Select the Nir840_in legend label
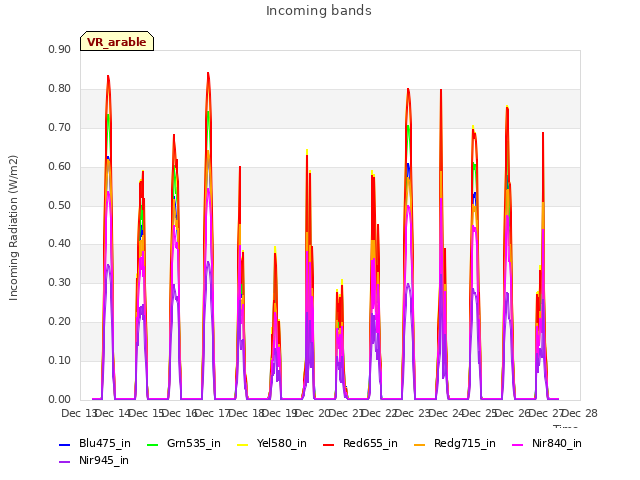The height and width of the screenshot is (480, 640). 557,443
